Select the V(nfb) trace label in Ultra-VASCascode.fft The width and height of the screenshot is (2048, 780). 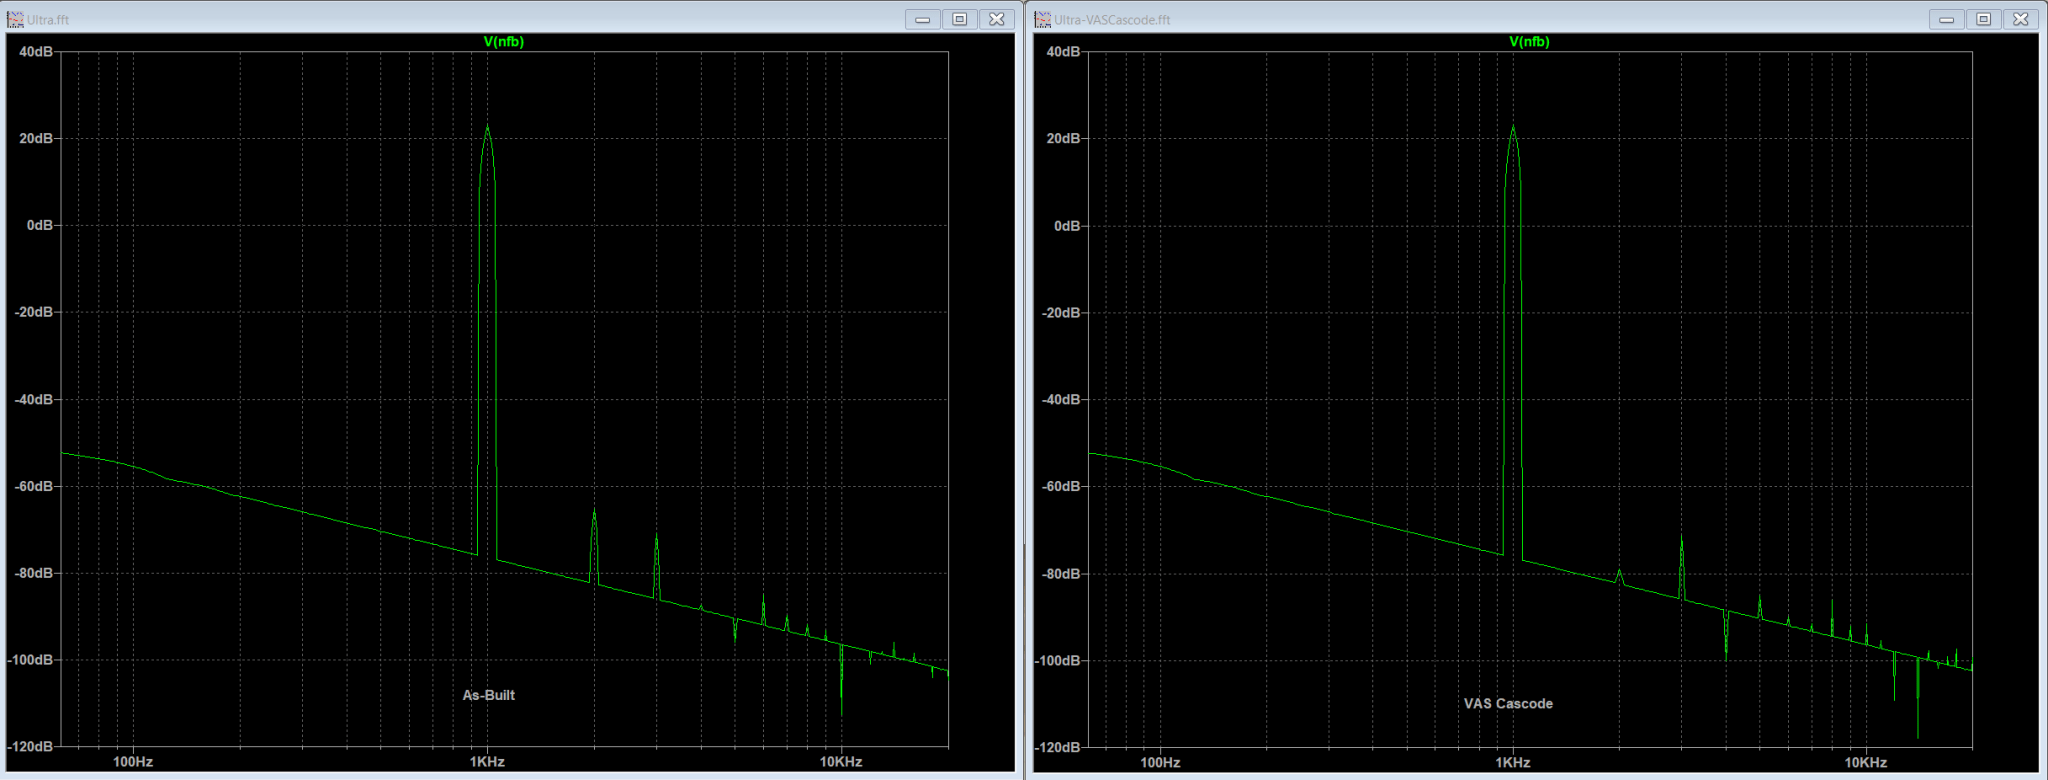[1529, 42]
